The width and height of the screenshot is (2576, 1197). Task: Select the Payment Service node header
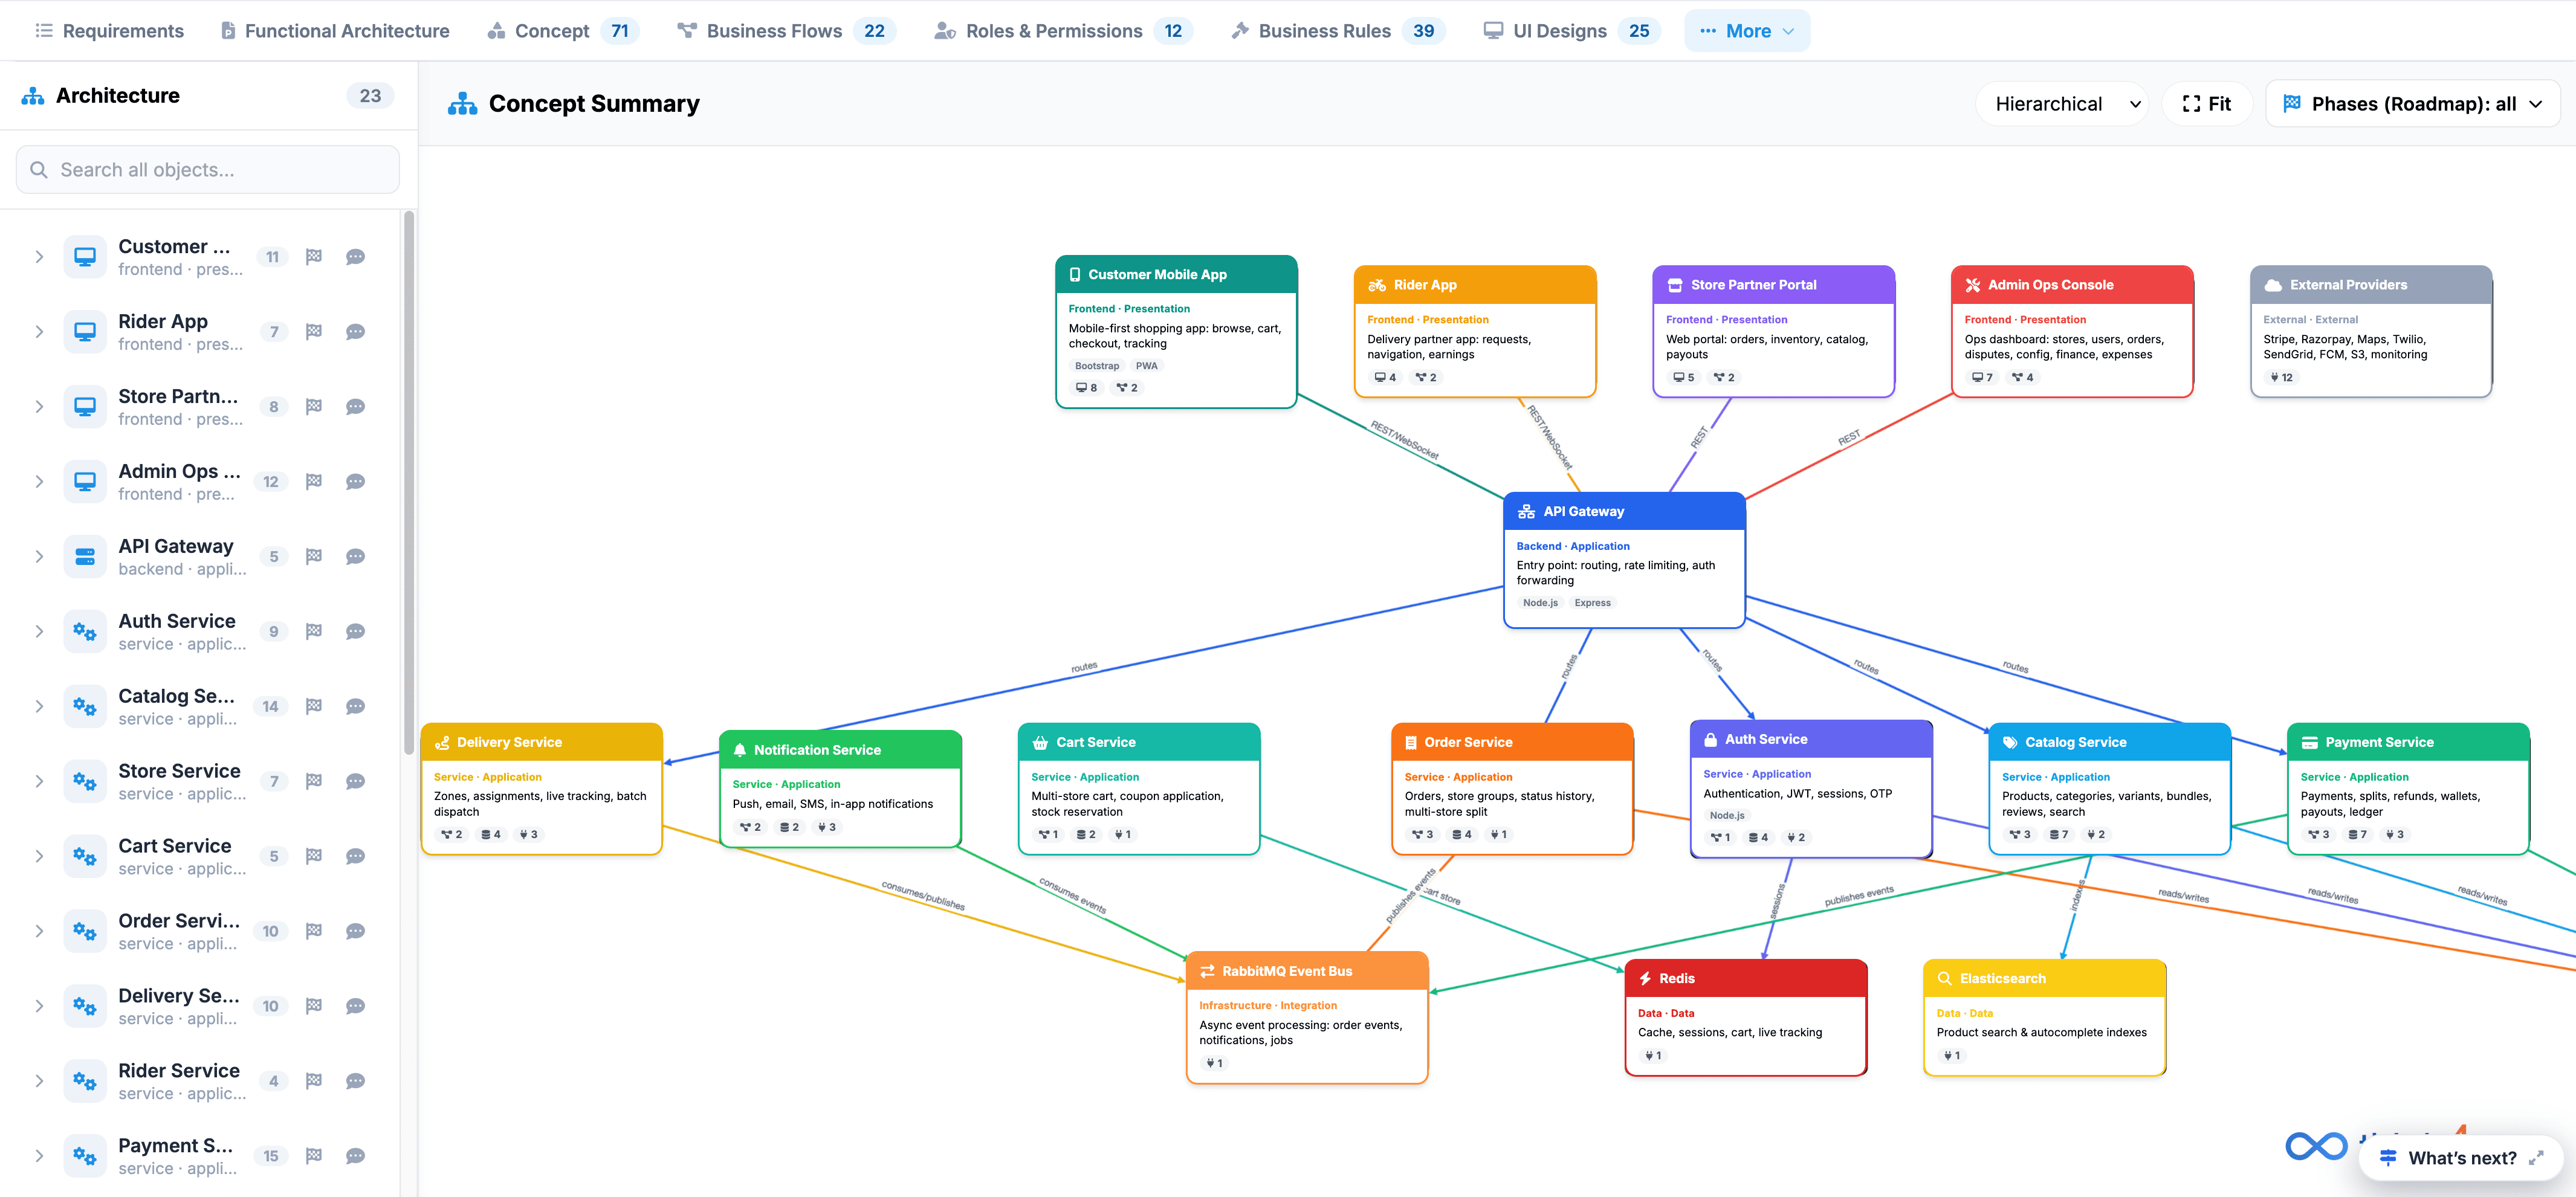(x=2408, y=742)
